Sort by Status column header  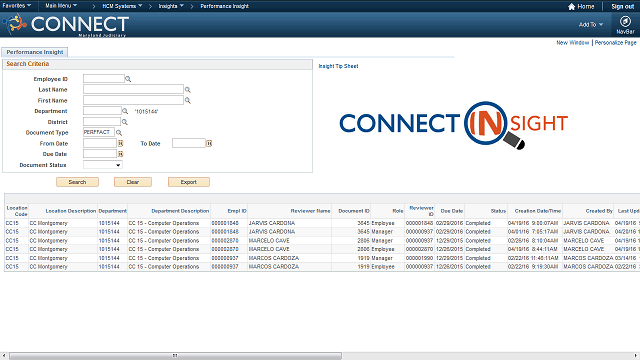point(498,211)
